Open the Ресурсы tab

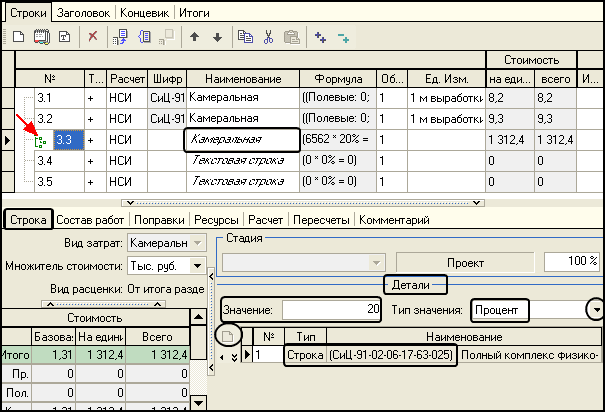point(213,219)
